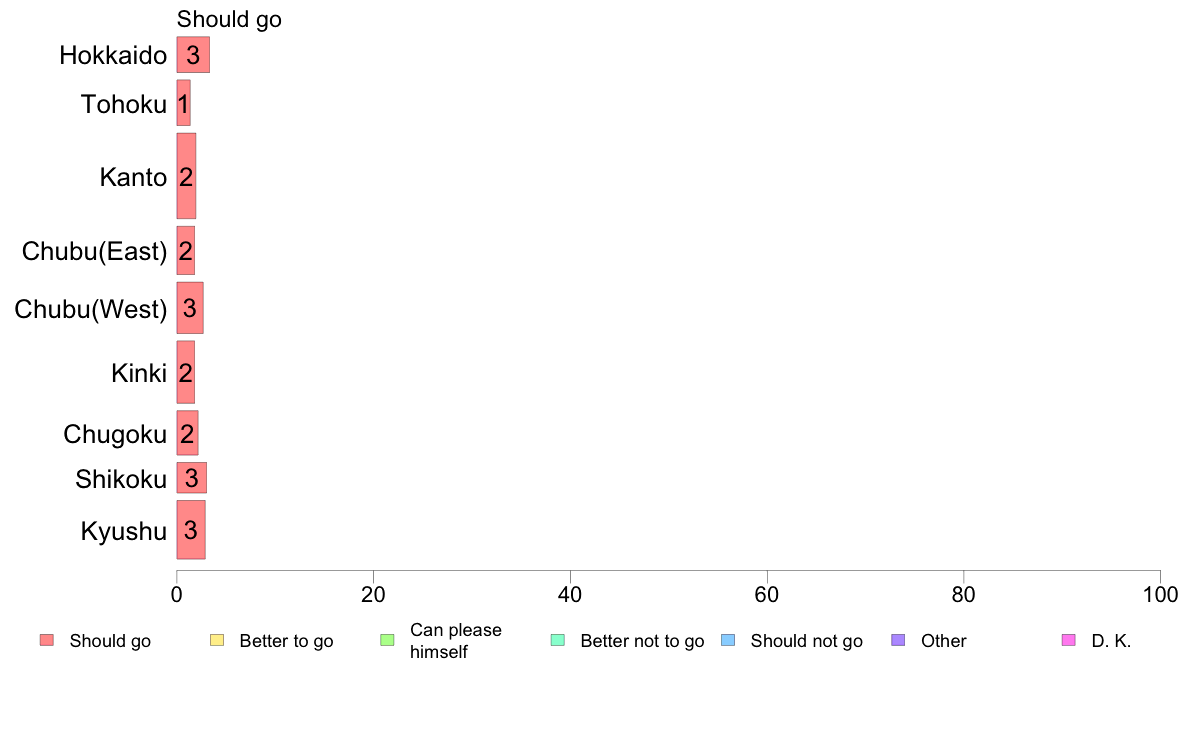The height and width of the screenshot is (736, 1188).
Task: Click the green Can please himself swatch
Action: (x=387, y=640)
